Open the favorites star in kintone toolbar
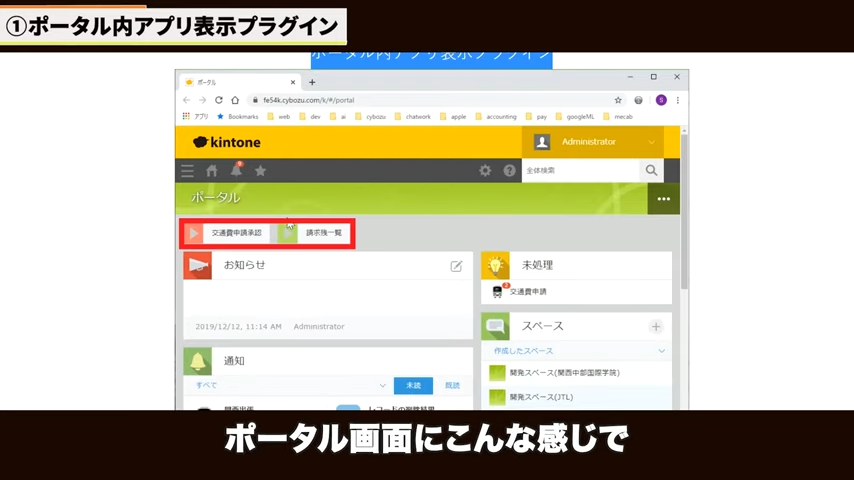The height and width of the screenshot is (480, 854). pos(260,171)
